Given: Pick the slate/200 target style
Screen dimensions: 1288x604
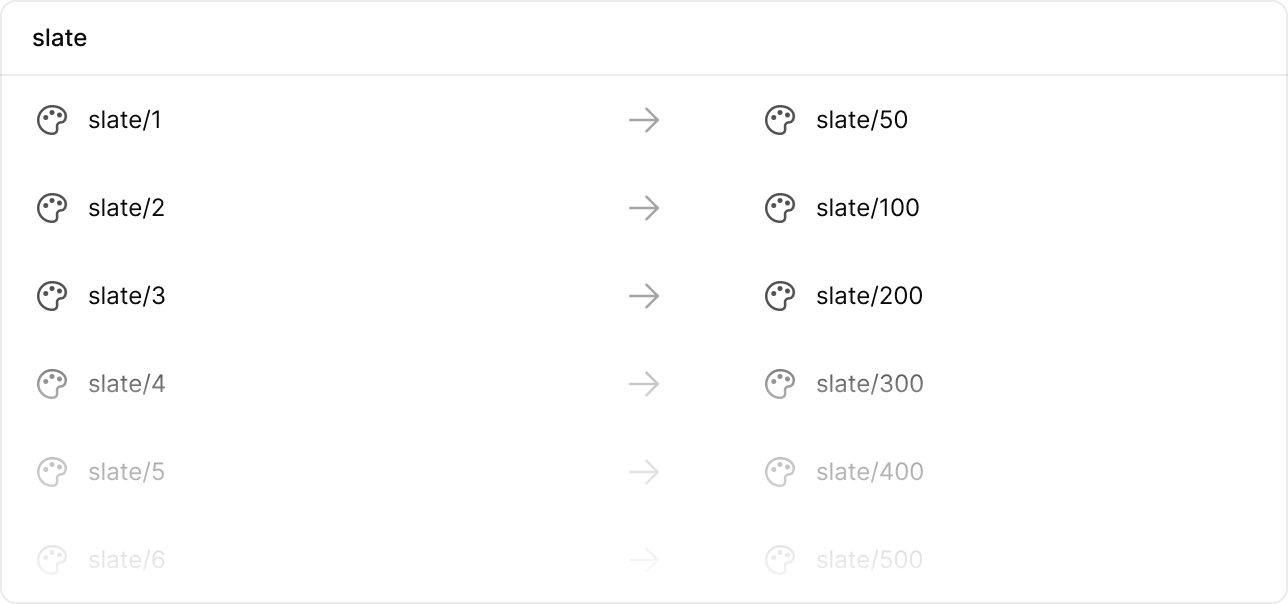Looking at the screenshot, I should coord(869,297).
